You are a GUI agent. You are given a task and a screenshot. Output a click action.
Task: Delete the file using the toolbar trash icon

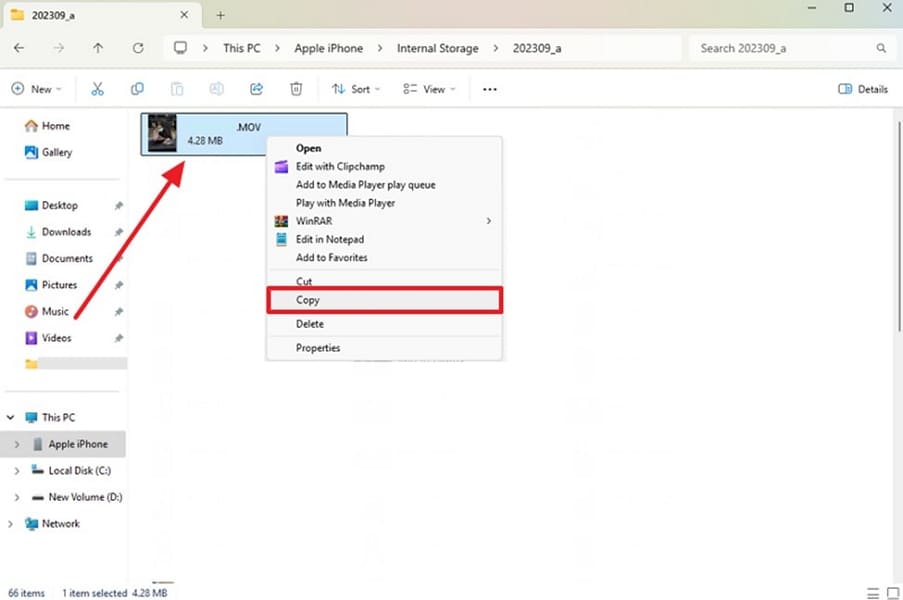(295, 89)
